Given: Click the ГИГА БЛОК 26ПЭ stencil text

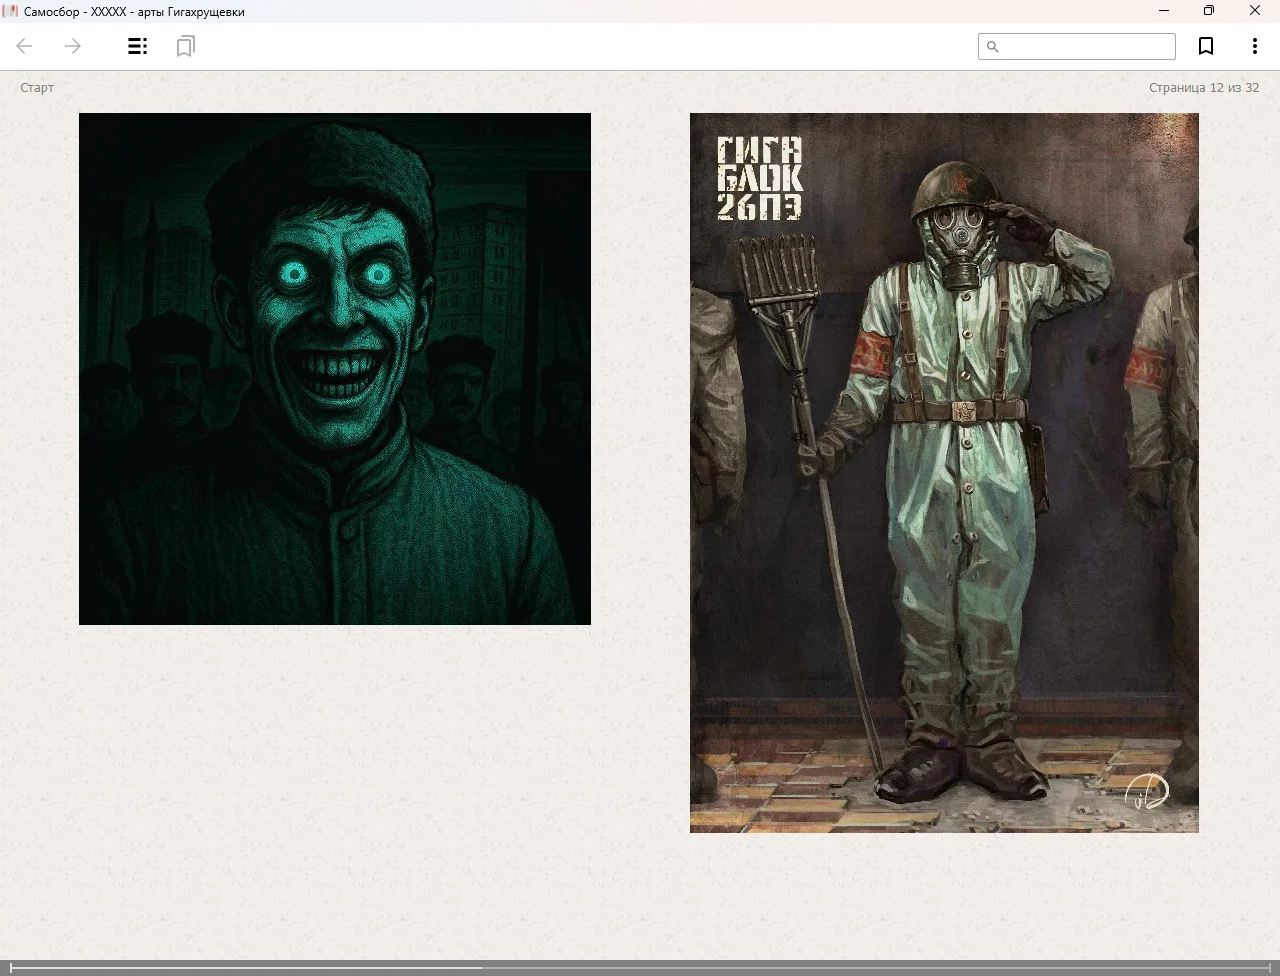Looking at the screenshot, I should coord(760,178).
